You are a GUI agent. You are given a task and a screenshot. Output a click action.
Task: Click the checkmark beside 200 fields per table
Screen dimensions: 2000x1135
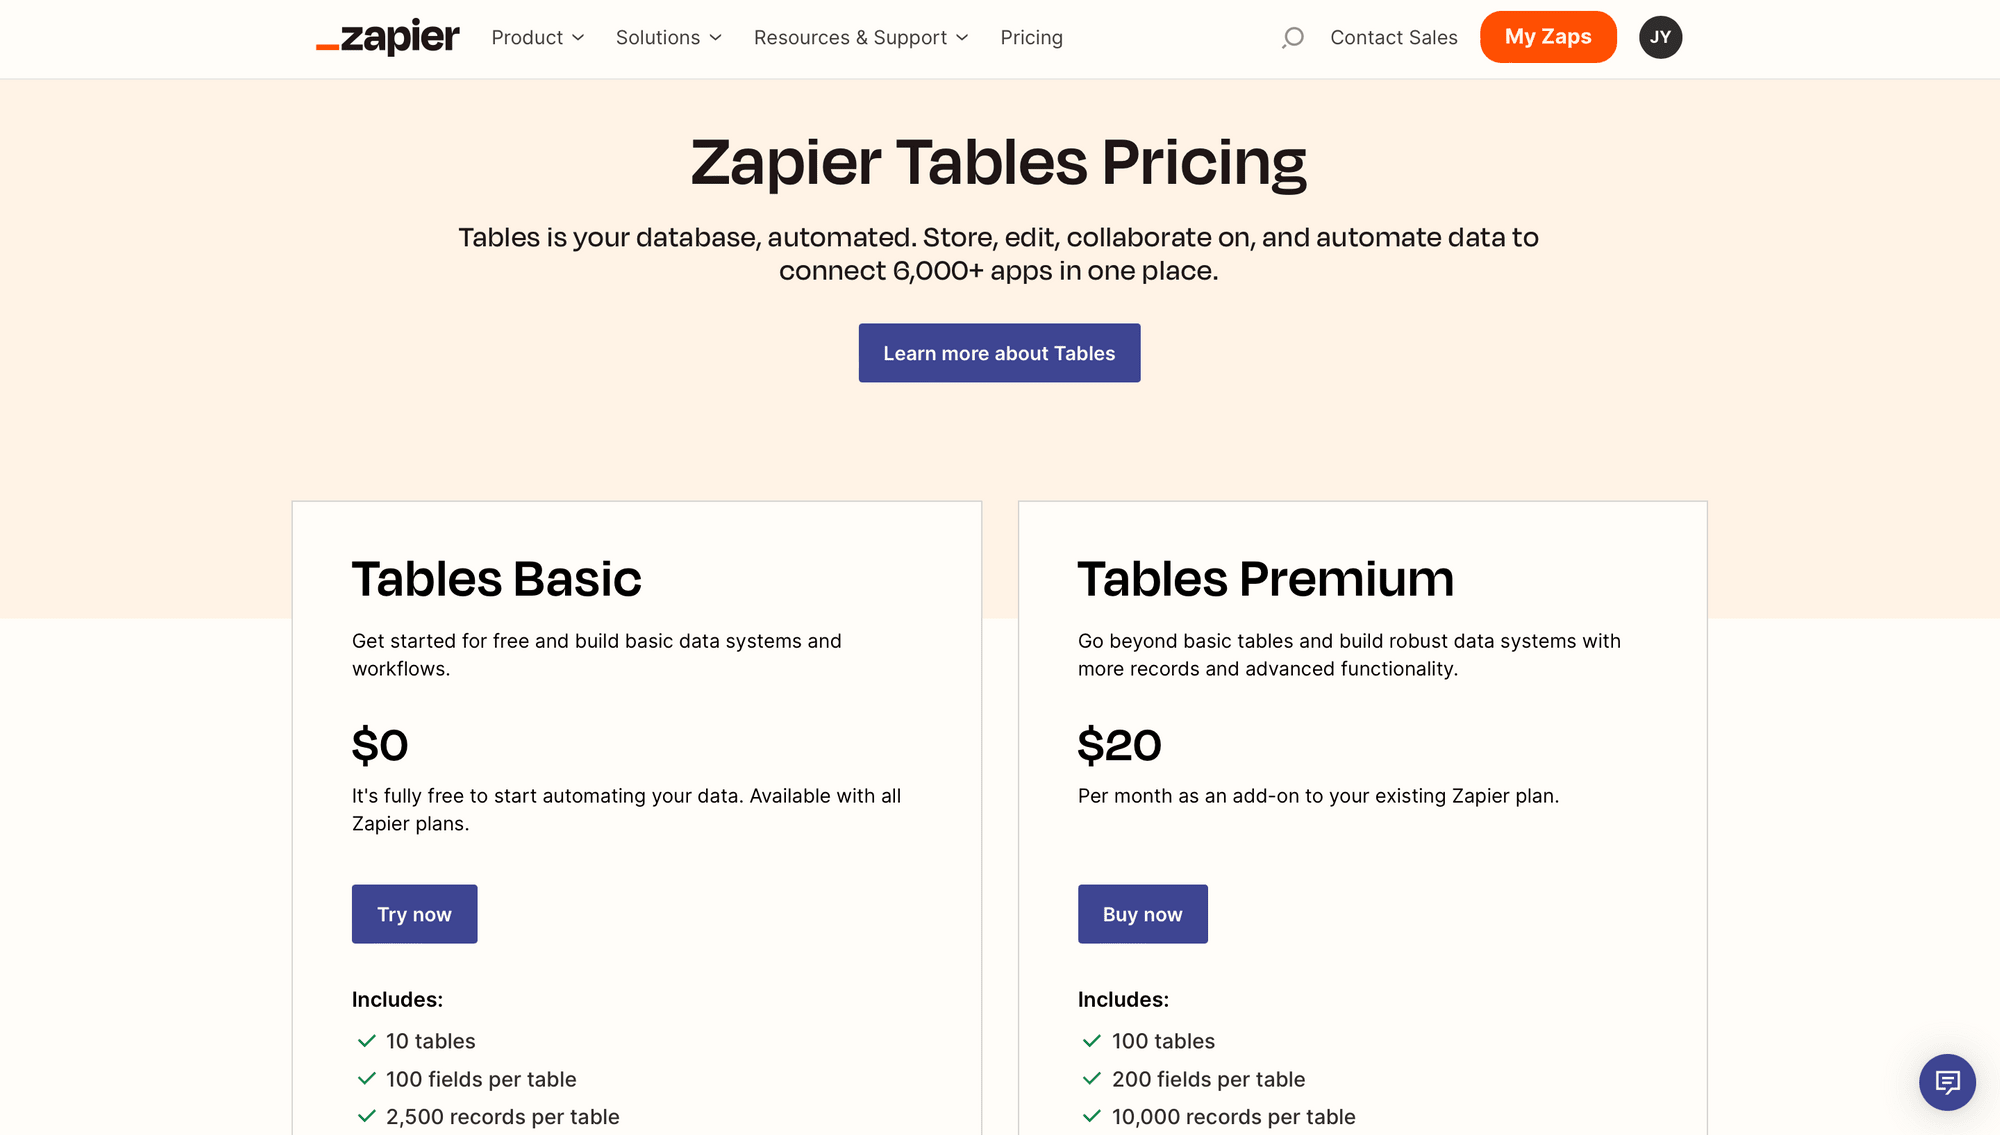coord(1091,1078)
